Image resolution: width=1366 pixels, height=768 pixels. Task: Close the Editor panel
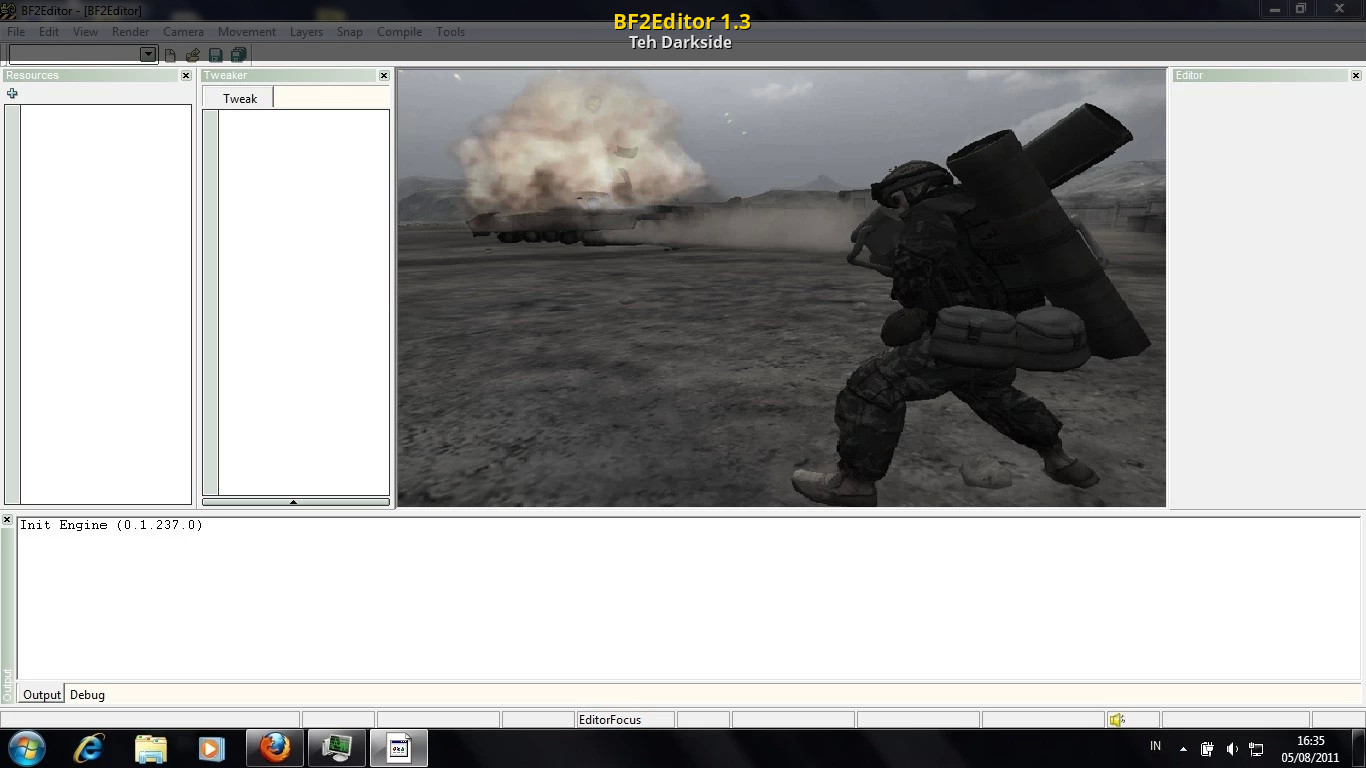[x=1356, y=76]
